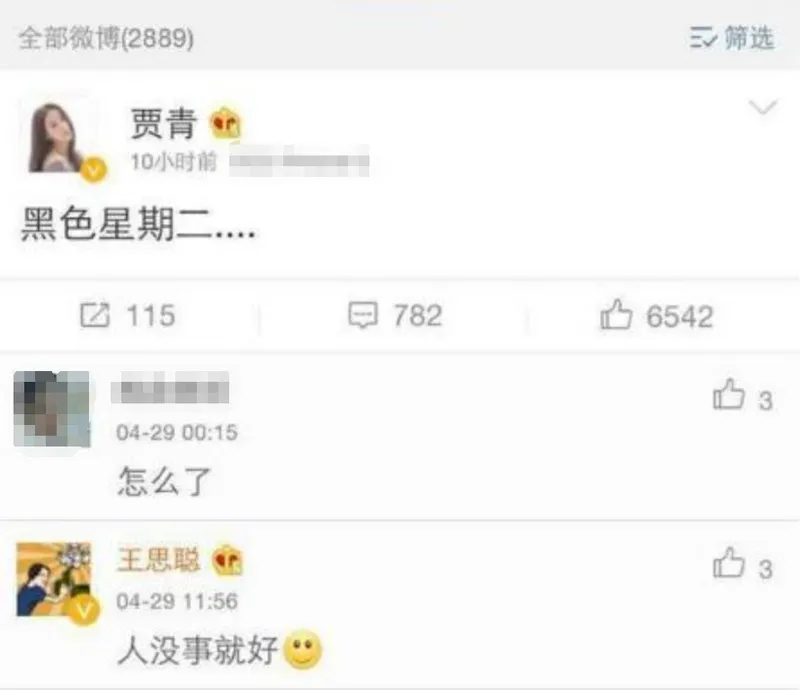Click the crown badge next to 王思聪
800x690 pixels.
(x=228, y=560)
